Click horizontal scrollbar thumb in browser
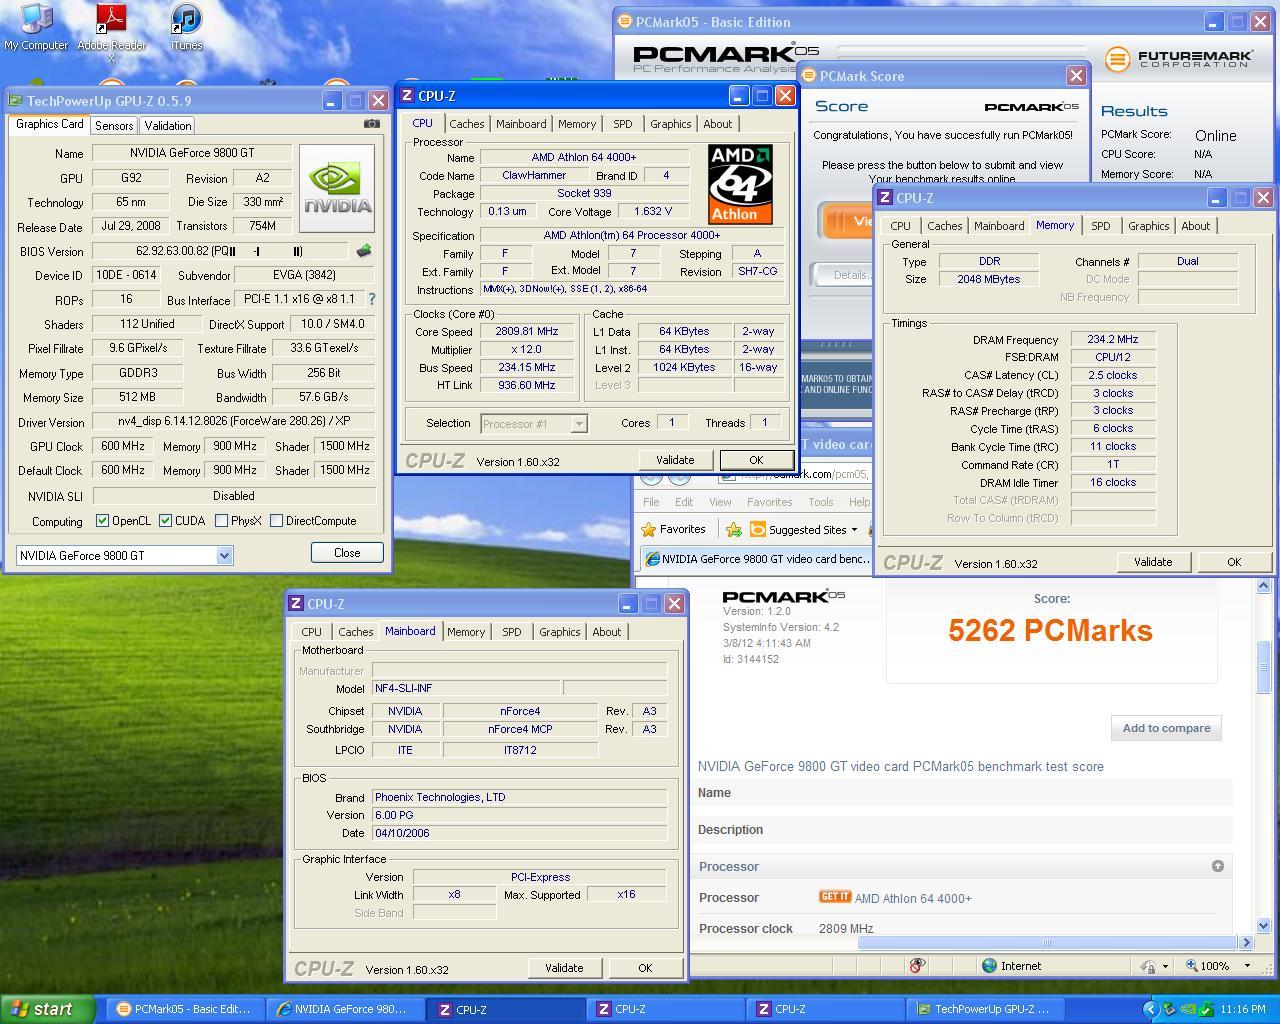The image size is (1280, 1024). [x=1046, y=942]
